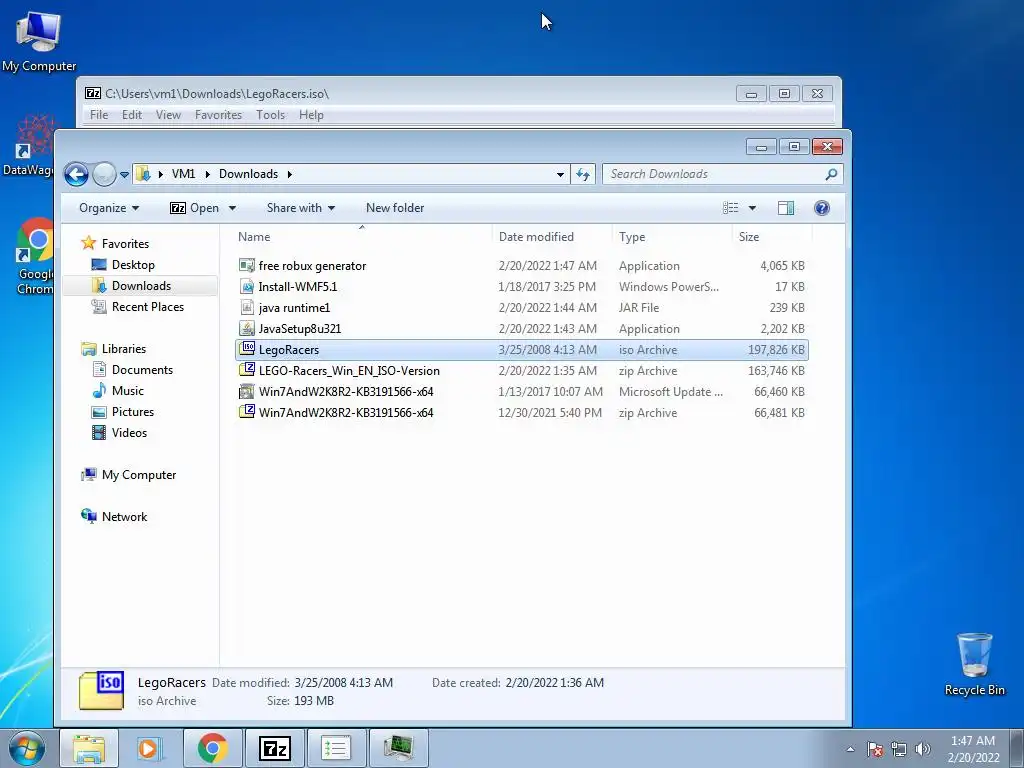Select the java runtime1 JAR file icon
The width and height of the screenshot is (1024, 768).
(x=247, y=308)
